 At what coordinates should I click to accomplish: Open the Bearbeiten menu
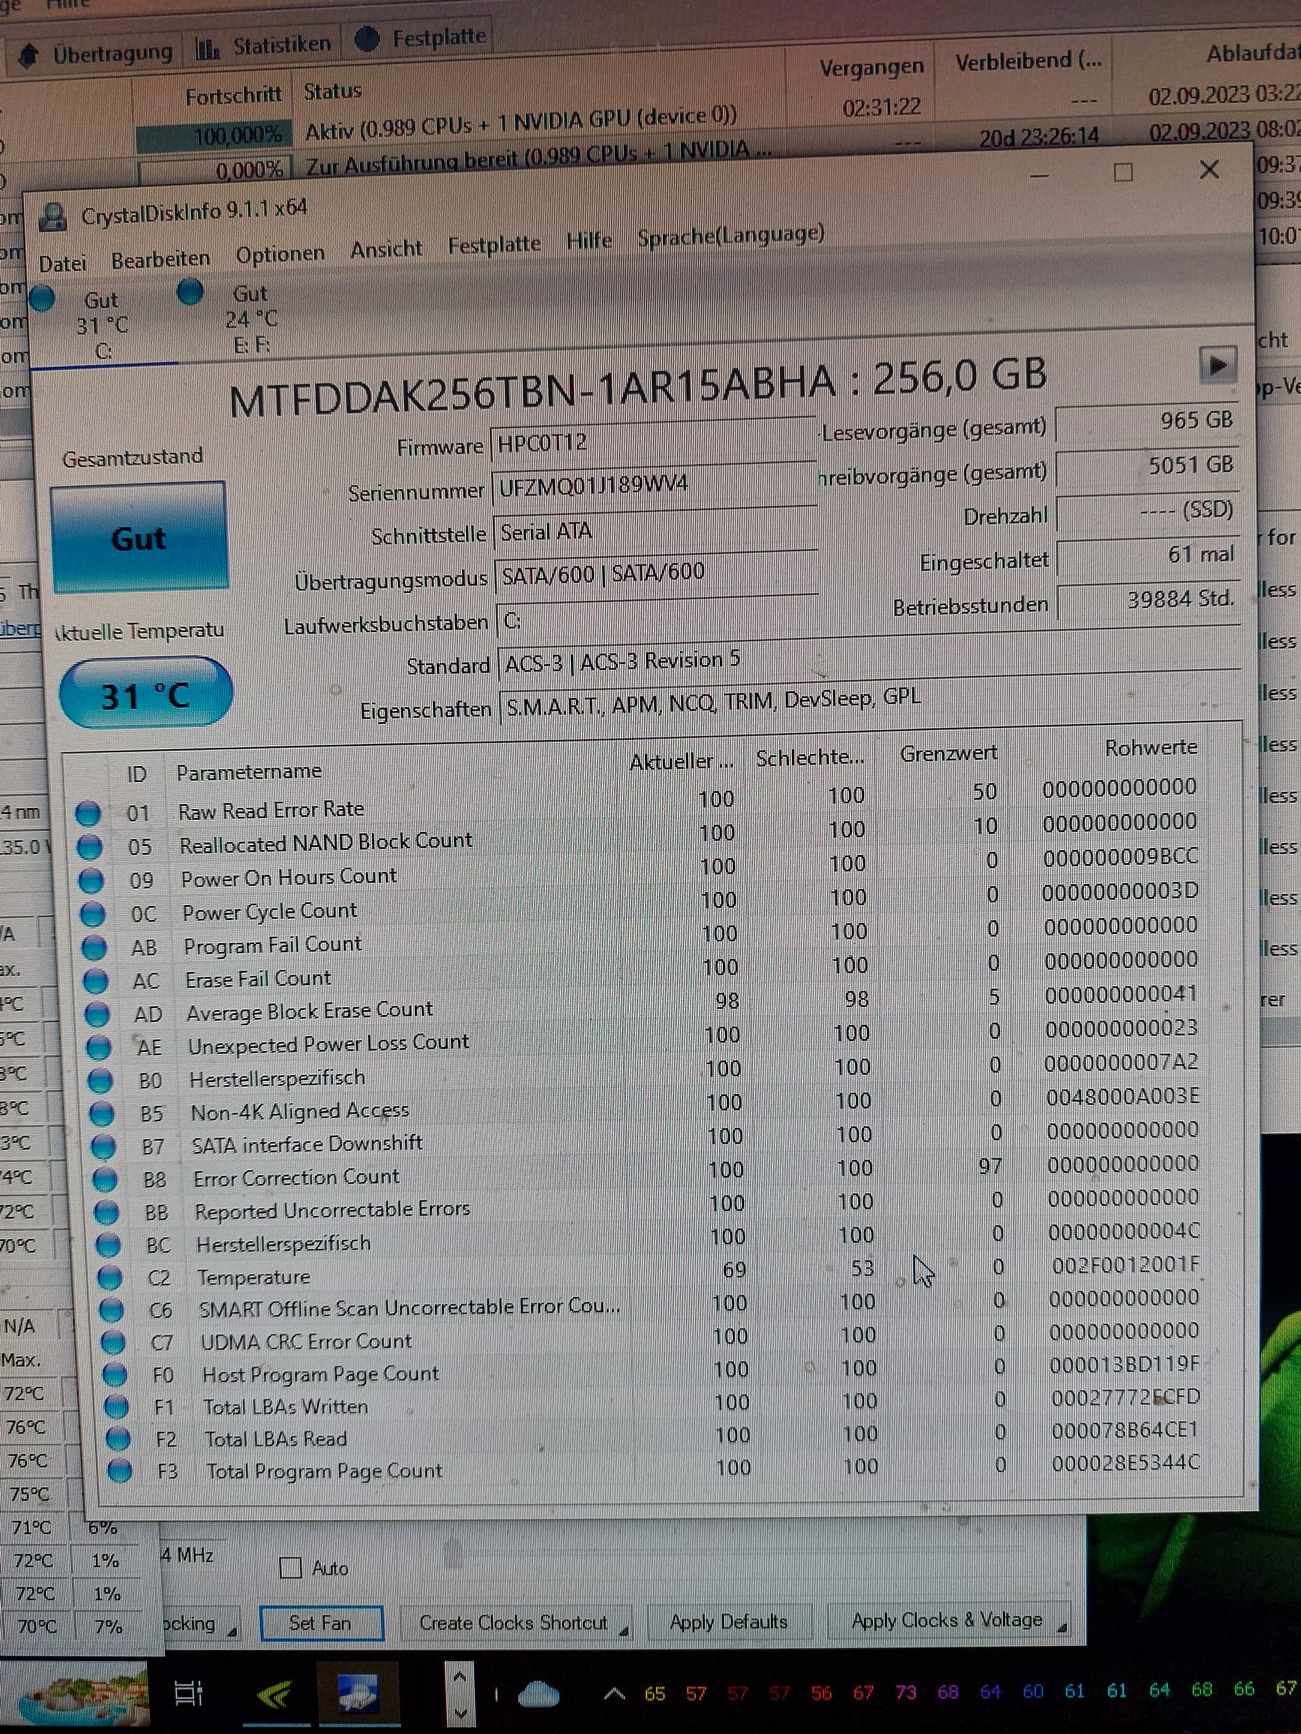point(160,259)
